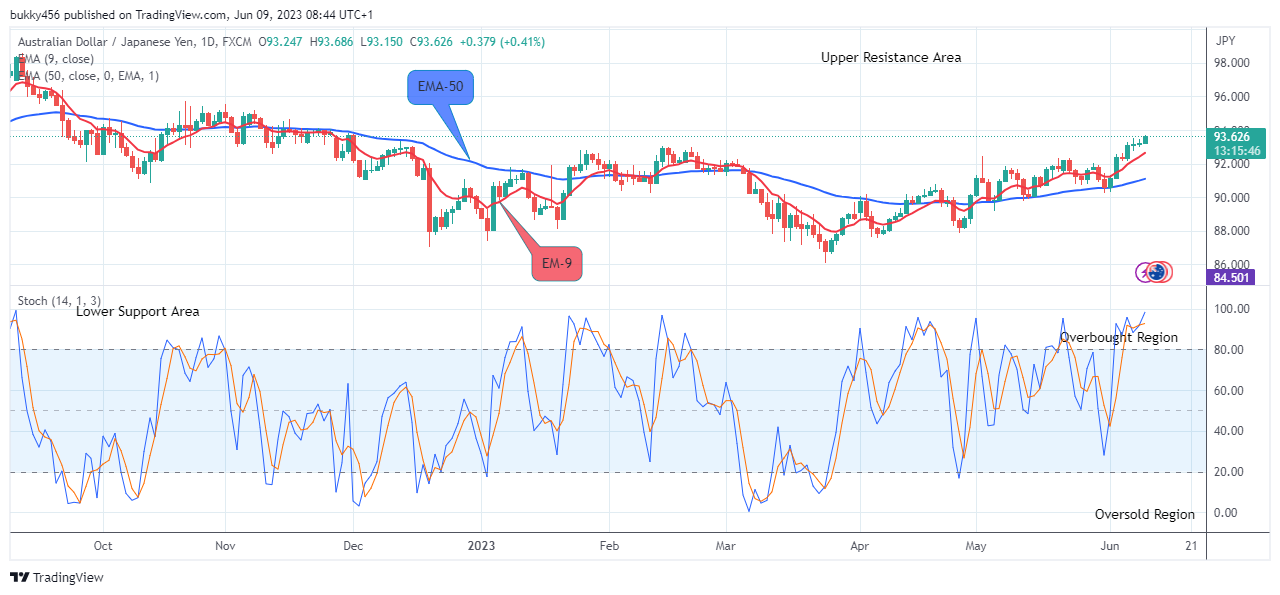
Task: Click the Dec label on the time axis
Action: click(x=353, y=546)
